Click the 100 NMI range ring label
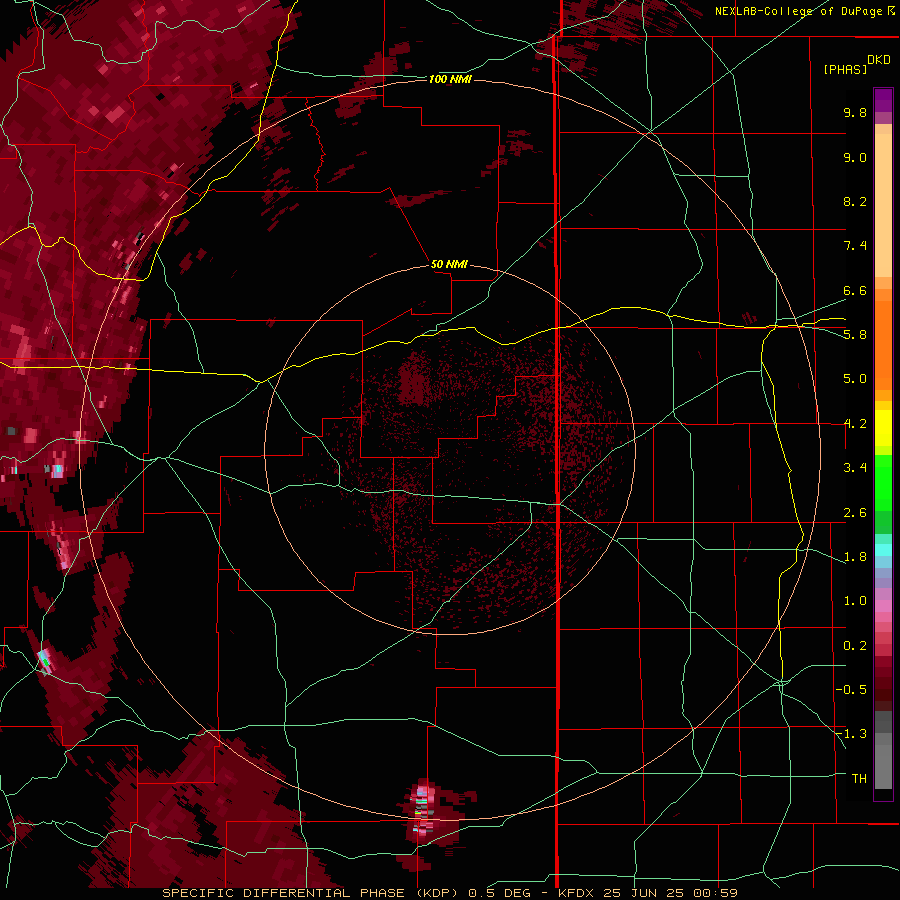This screenshot has height=900, width=900. point(450,79)
